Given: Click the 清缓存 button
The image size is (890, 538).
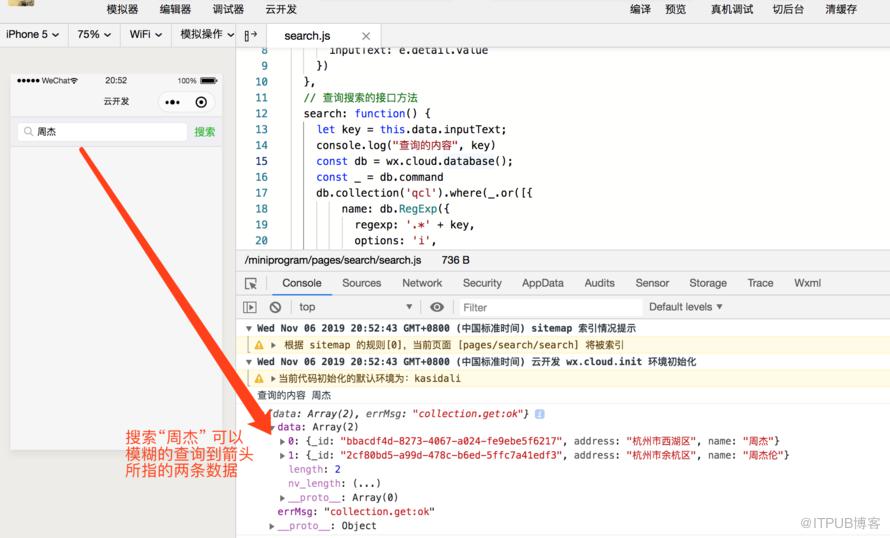Looking at the screenshot, I should [841, 9].
